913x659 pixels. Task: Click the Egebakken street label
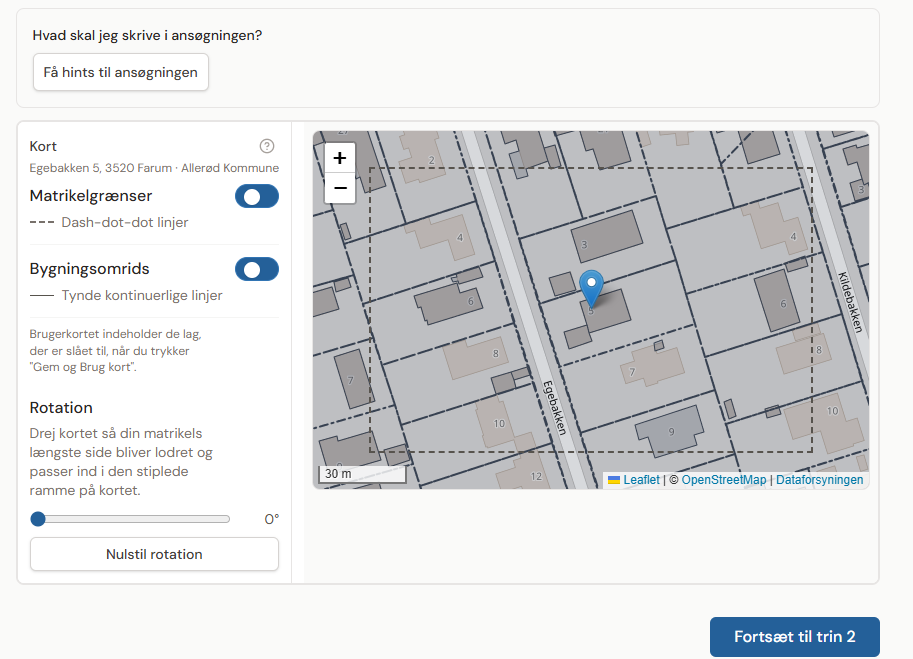[x=555, y=407]
